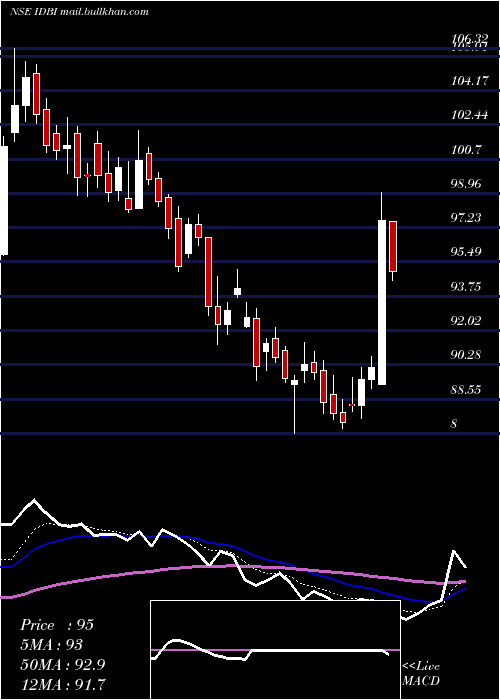Click the 106.32 top price label
500x700 pixels.
(x=470, y=41)
